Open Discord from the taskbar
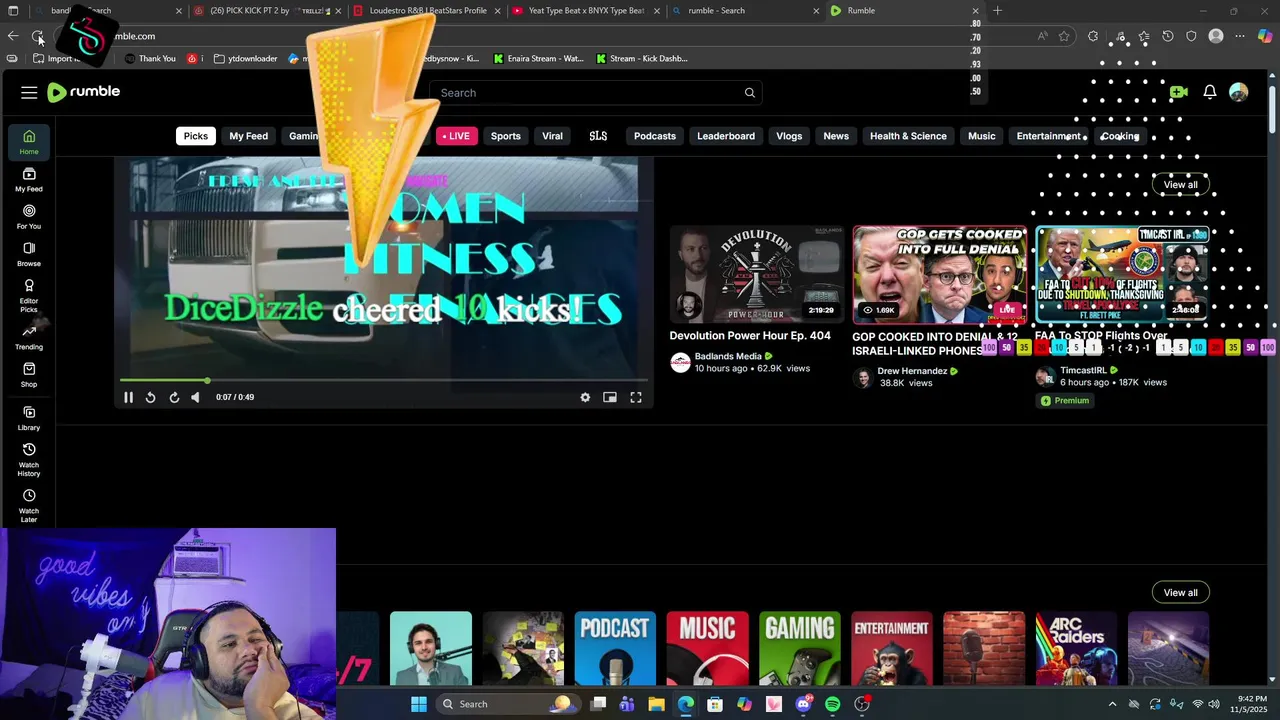 tap(803, 704)
